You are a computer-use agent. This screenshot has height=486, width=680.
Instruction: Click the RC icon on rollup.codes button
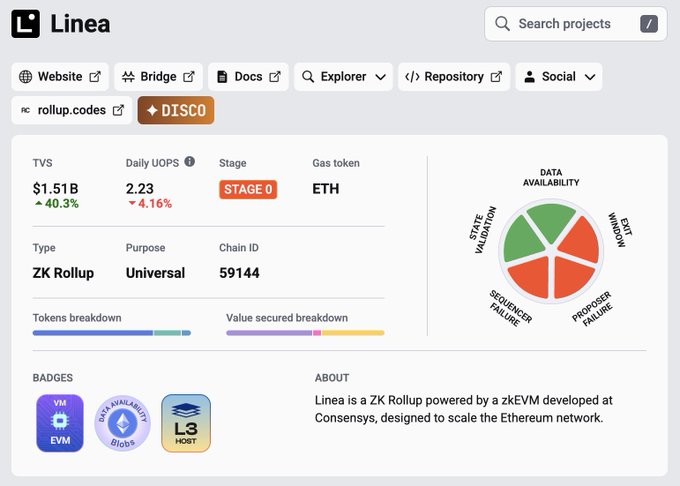(26, 110)
